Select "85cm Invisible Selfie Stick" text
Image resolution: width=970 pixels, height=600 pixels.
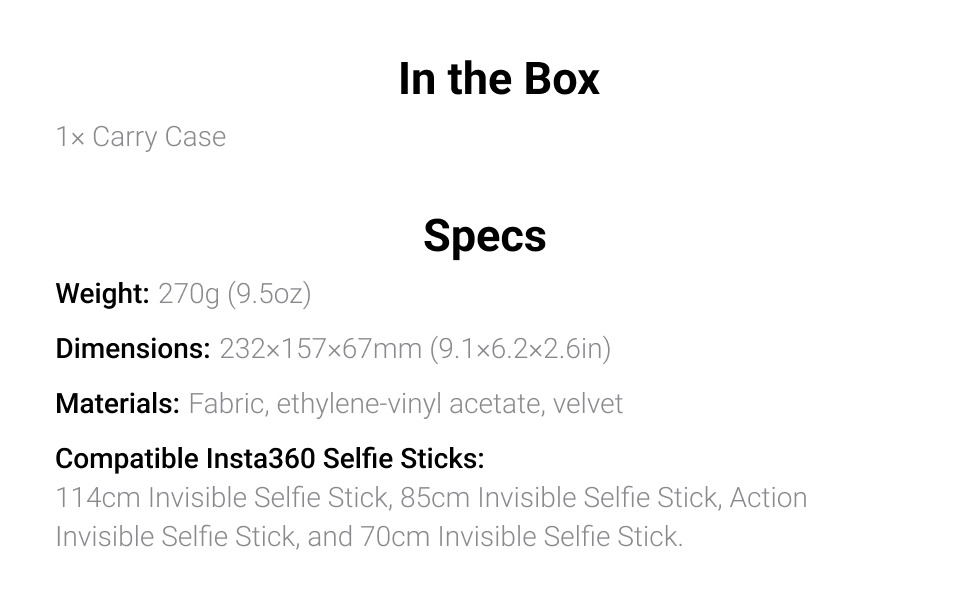pos(598,498)
